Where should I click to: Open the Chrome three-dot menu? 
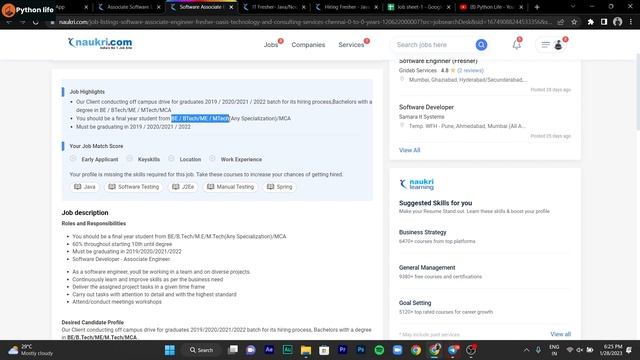click(631, 22)
